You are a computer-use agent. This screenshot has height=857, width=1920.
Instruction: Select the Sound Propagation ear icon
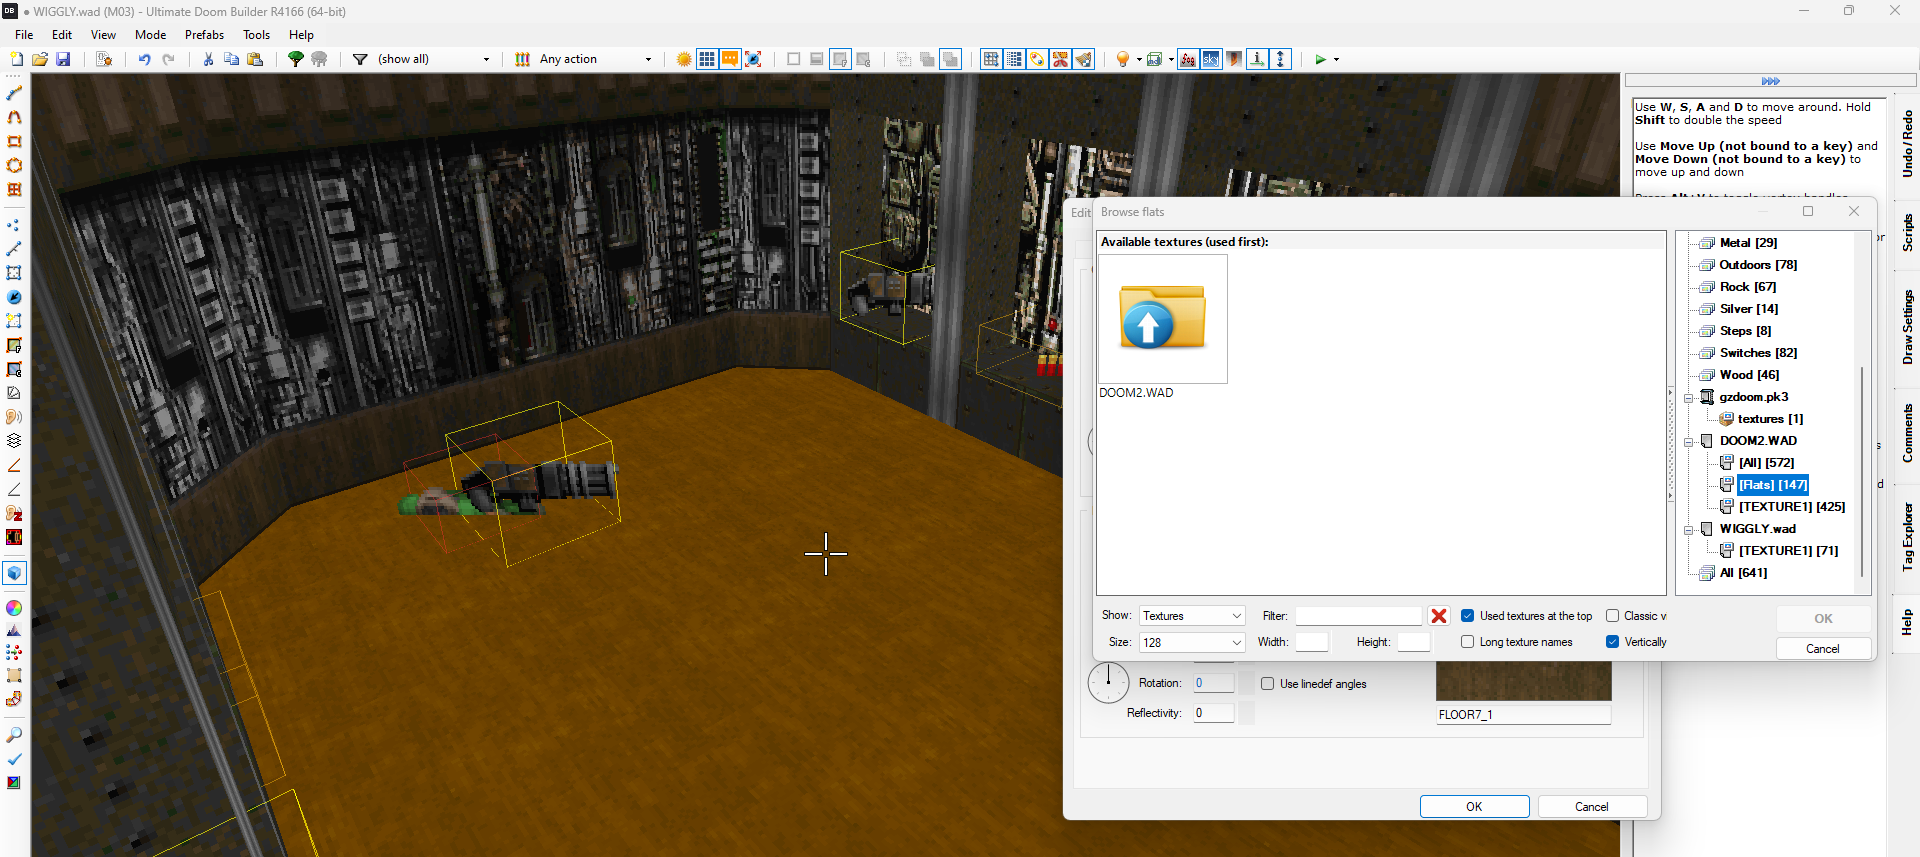(14, 416)
